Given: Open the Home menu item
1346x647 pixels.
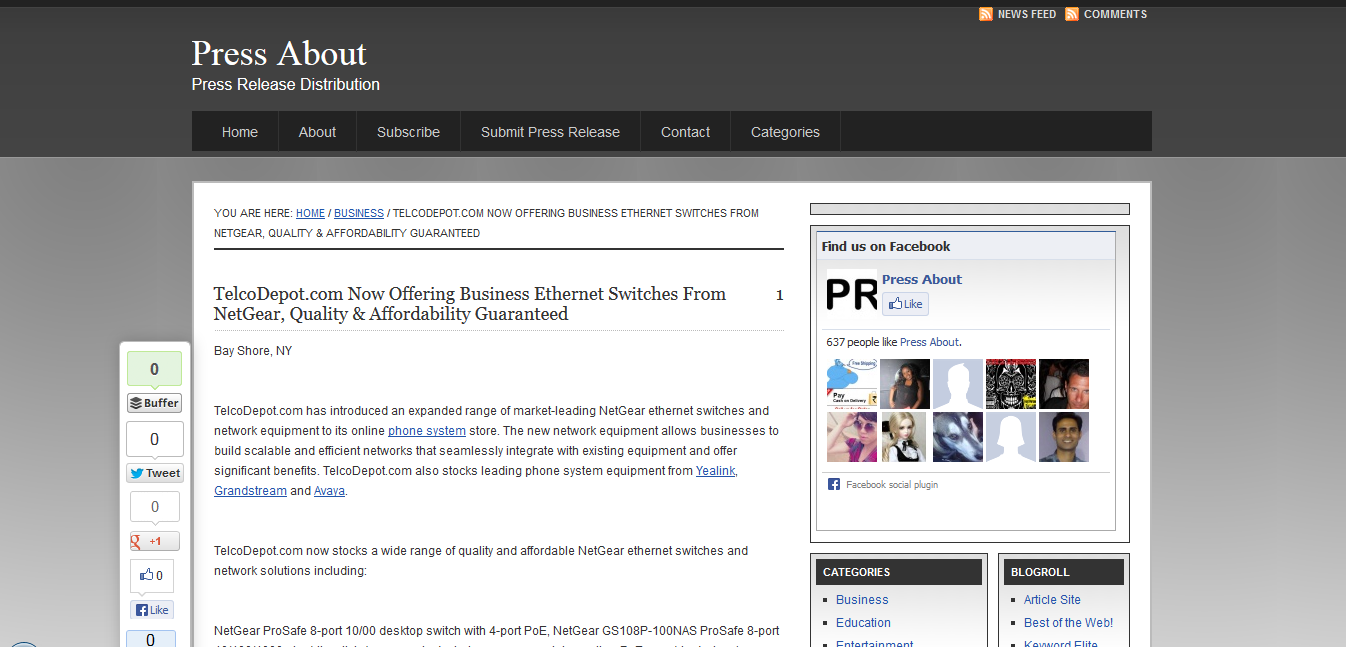Looking at the screenshot, I should 240,132.
